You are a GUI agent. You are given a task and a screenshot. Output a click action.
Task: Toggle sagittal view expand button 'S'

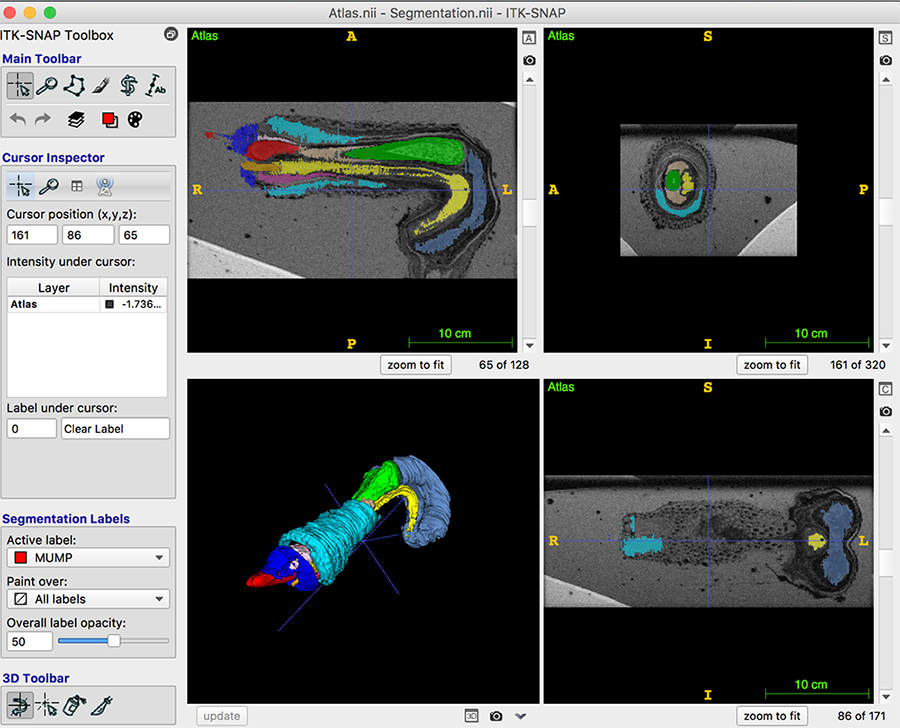tap(885, 38)
